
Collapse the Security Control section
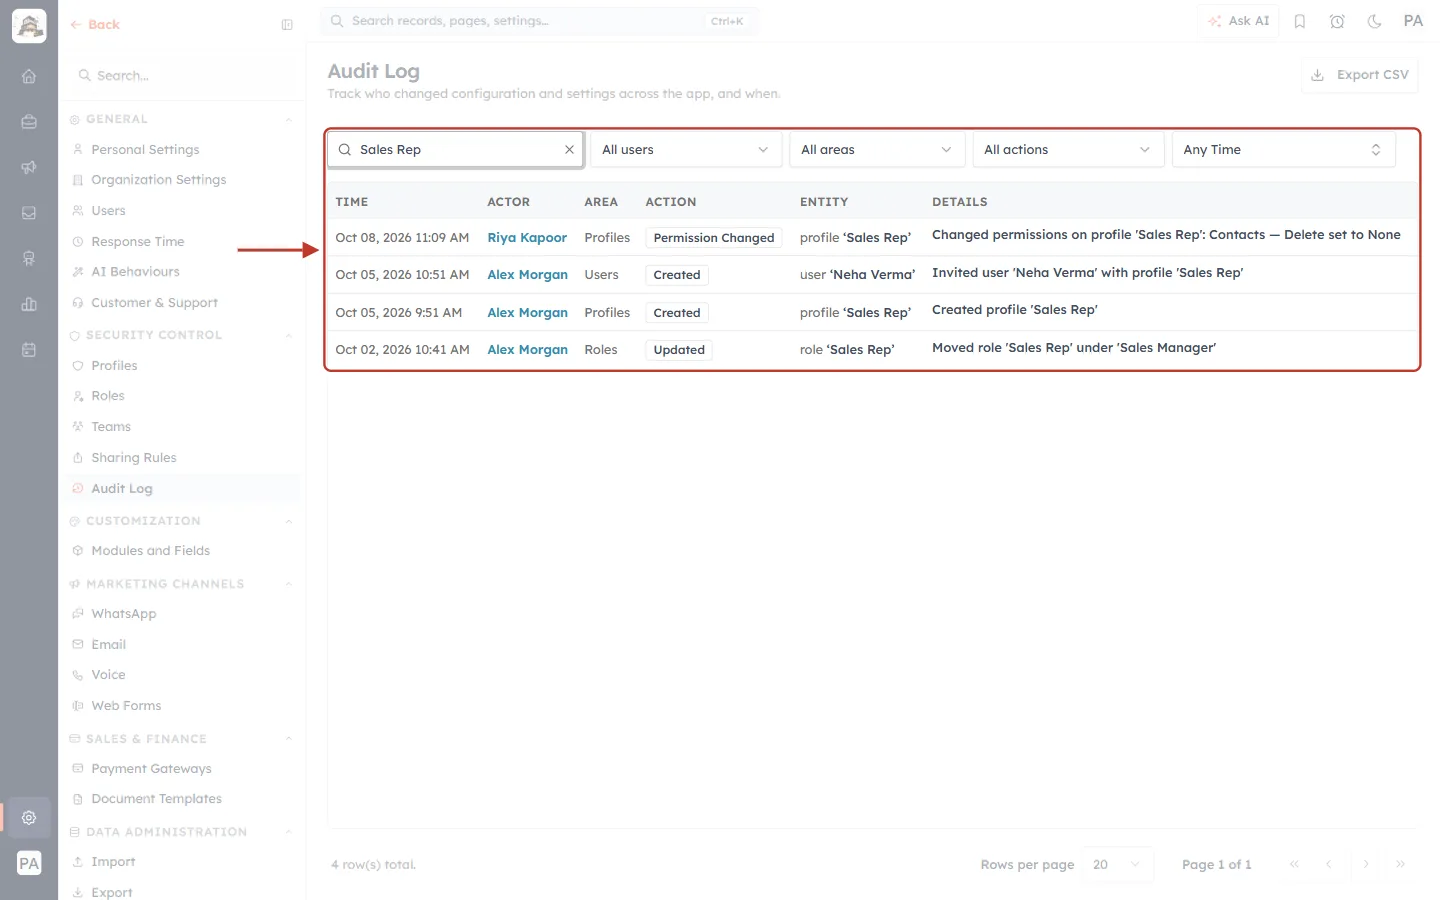click(289, 336)
